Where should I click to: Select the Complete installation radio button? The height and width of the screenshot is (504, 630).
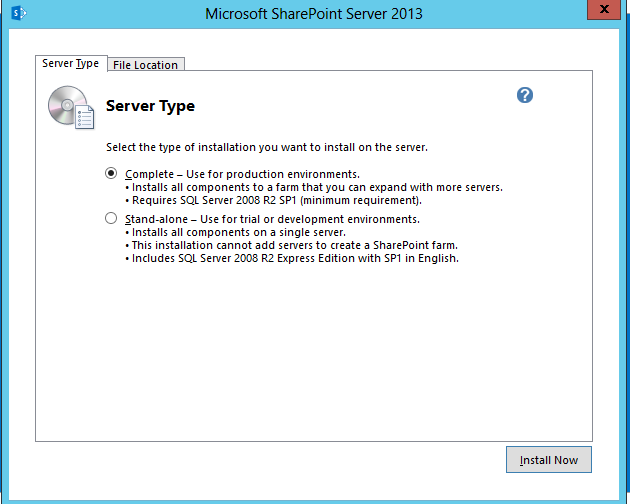[111, 173]
